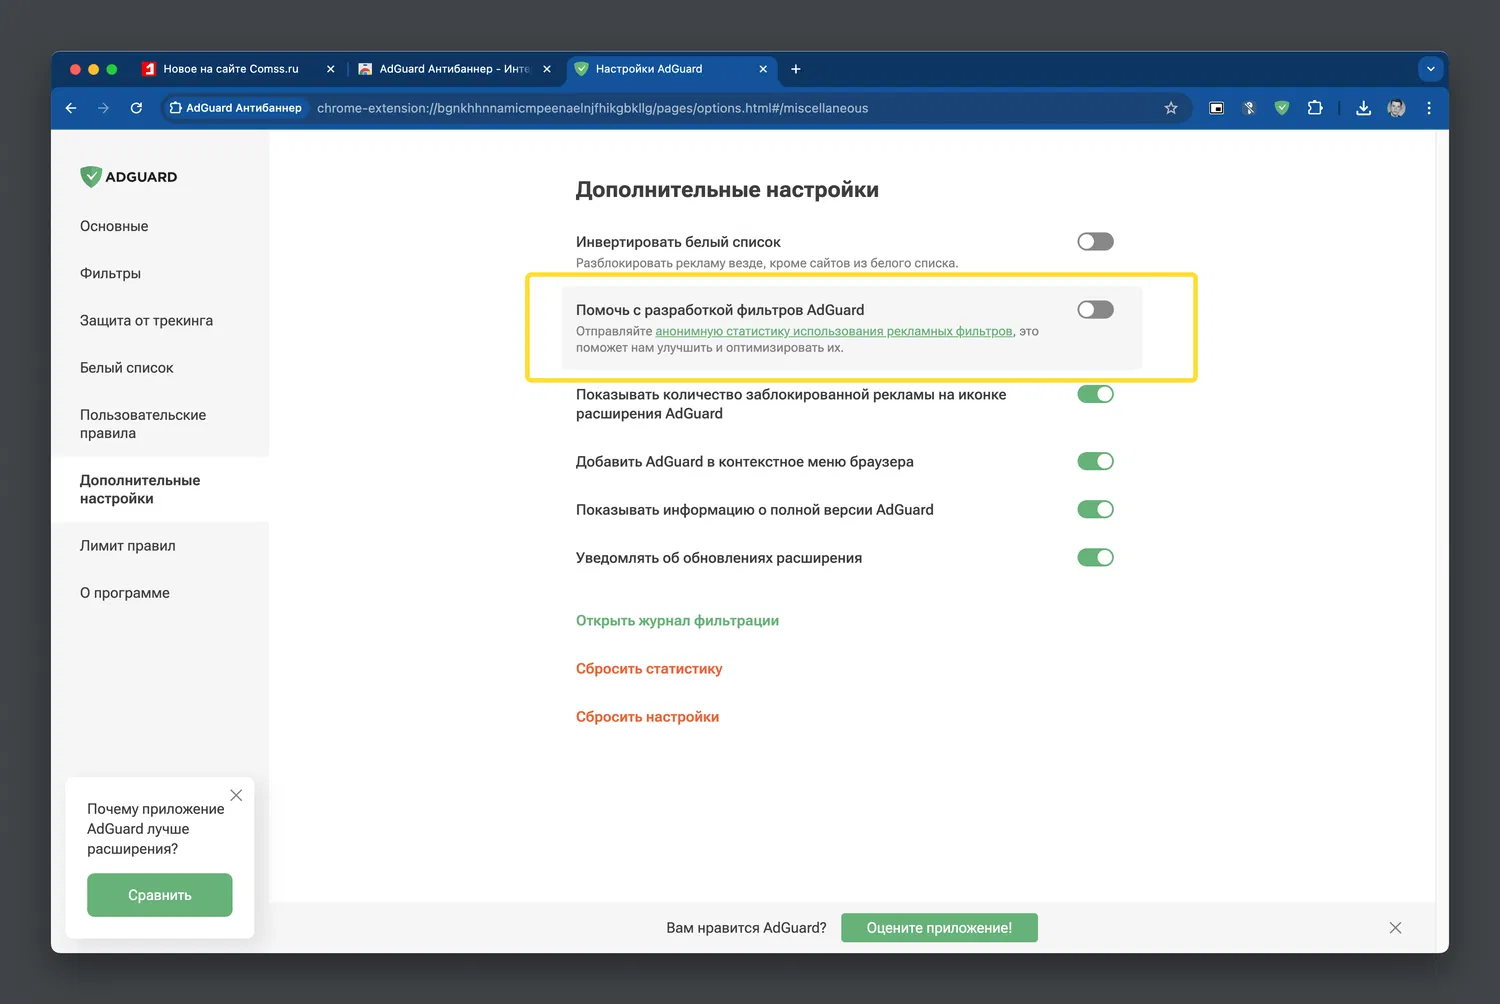Go to Фильтры section
The height and width of the screenshot is (1004, 1500).
point(110,273)
